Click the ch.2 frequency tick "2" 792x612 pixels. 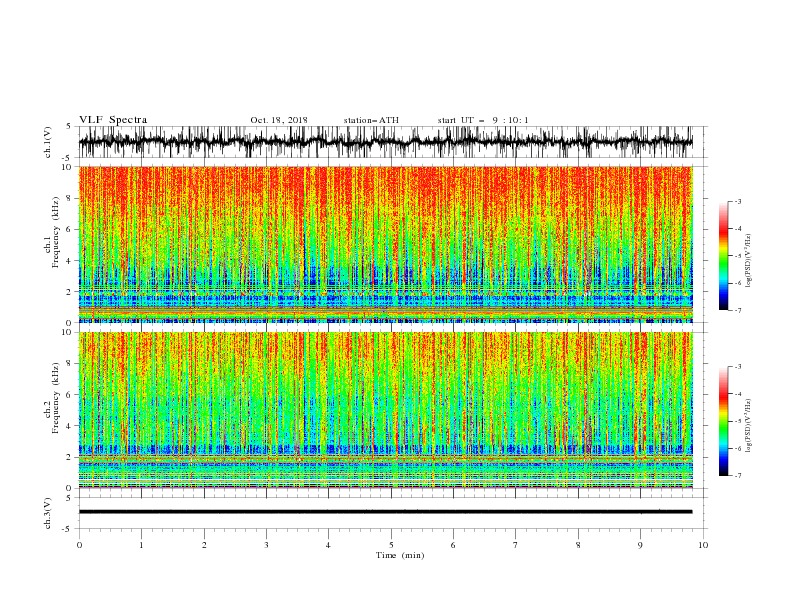tap(69, 457)
